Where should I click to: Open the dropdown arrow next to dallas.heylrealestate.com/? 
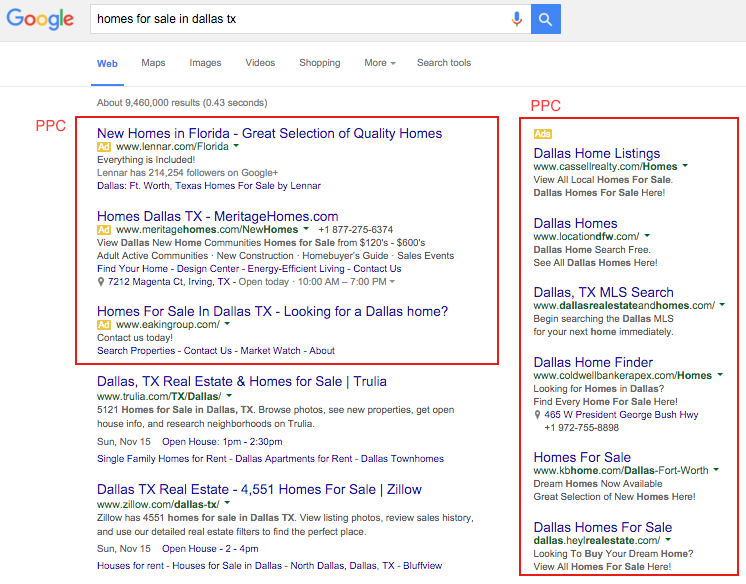click(x=668, y=540)
